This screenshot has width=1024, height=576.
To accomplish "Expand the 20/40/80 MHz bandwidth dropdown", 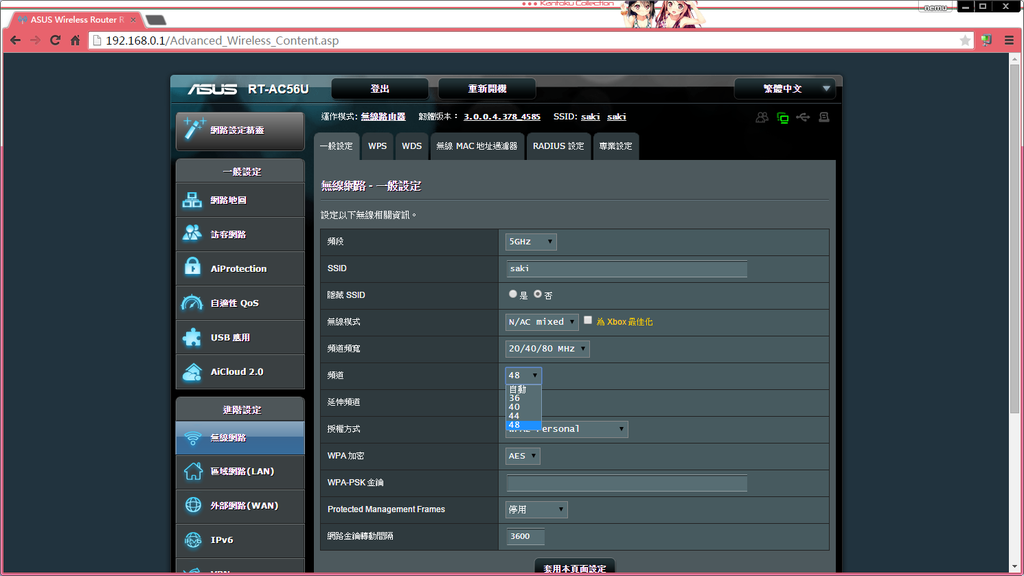I will click(x=547, y=349).
